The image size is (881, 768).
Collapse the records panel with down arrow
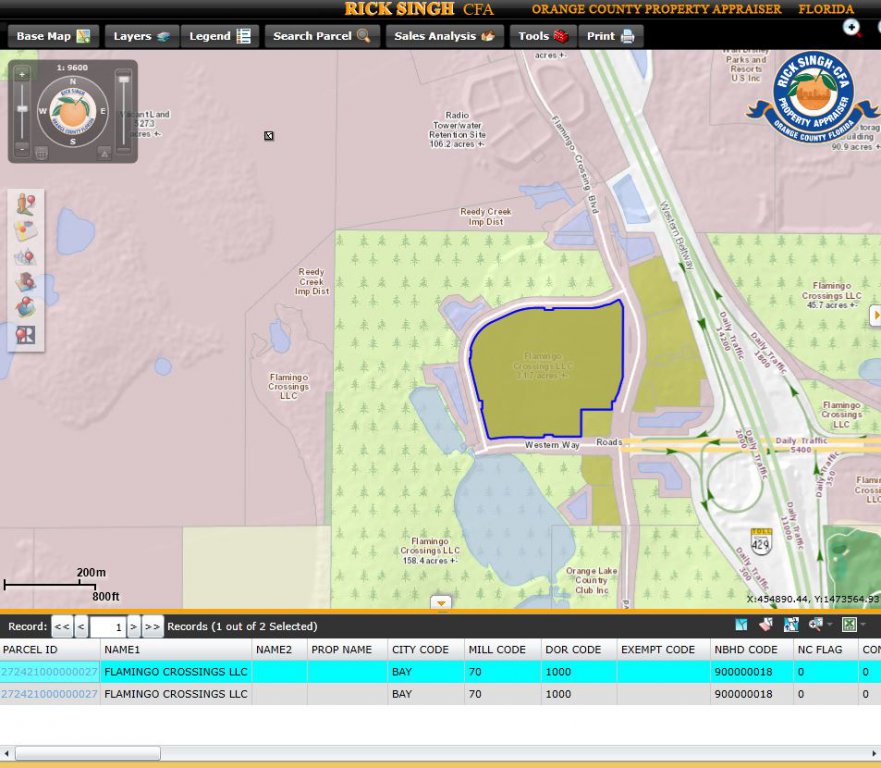point(441,602)
